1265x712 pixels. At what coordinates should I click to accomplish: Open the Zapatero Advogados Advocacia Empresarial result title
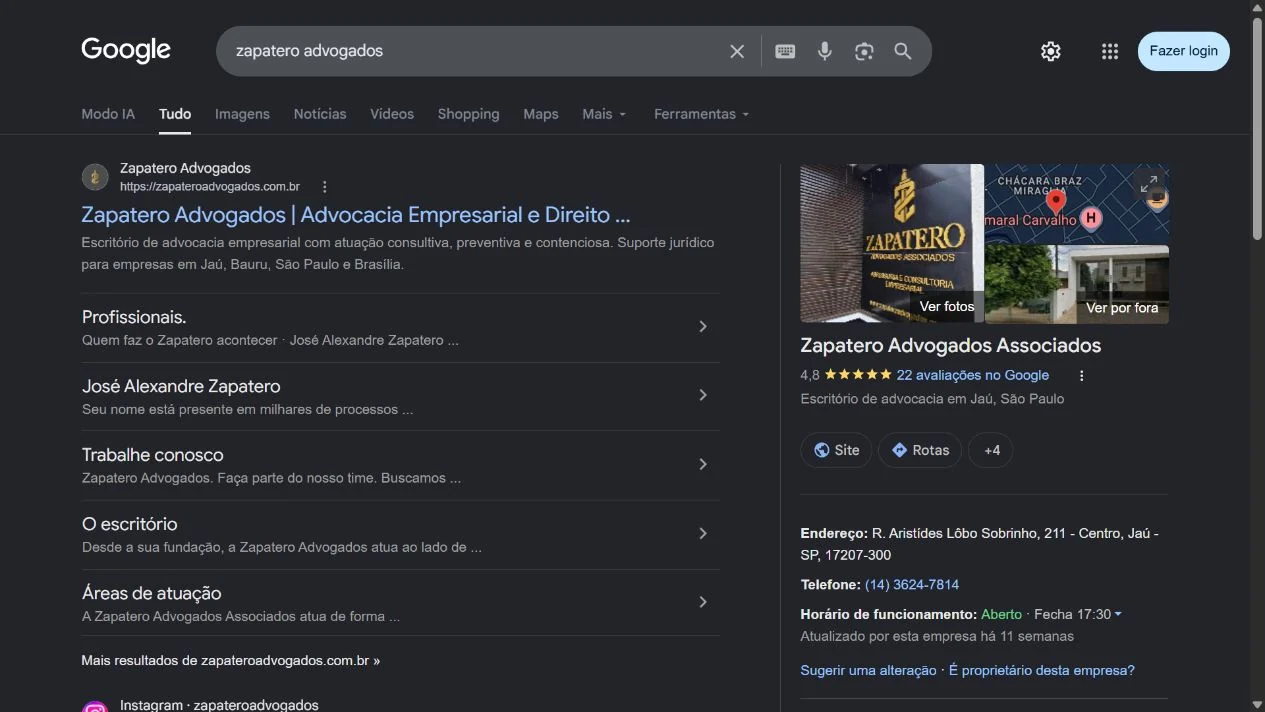(355, 215)
